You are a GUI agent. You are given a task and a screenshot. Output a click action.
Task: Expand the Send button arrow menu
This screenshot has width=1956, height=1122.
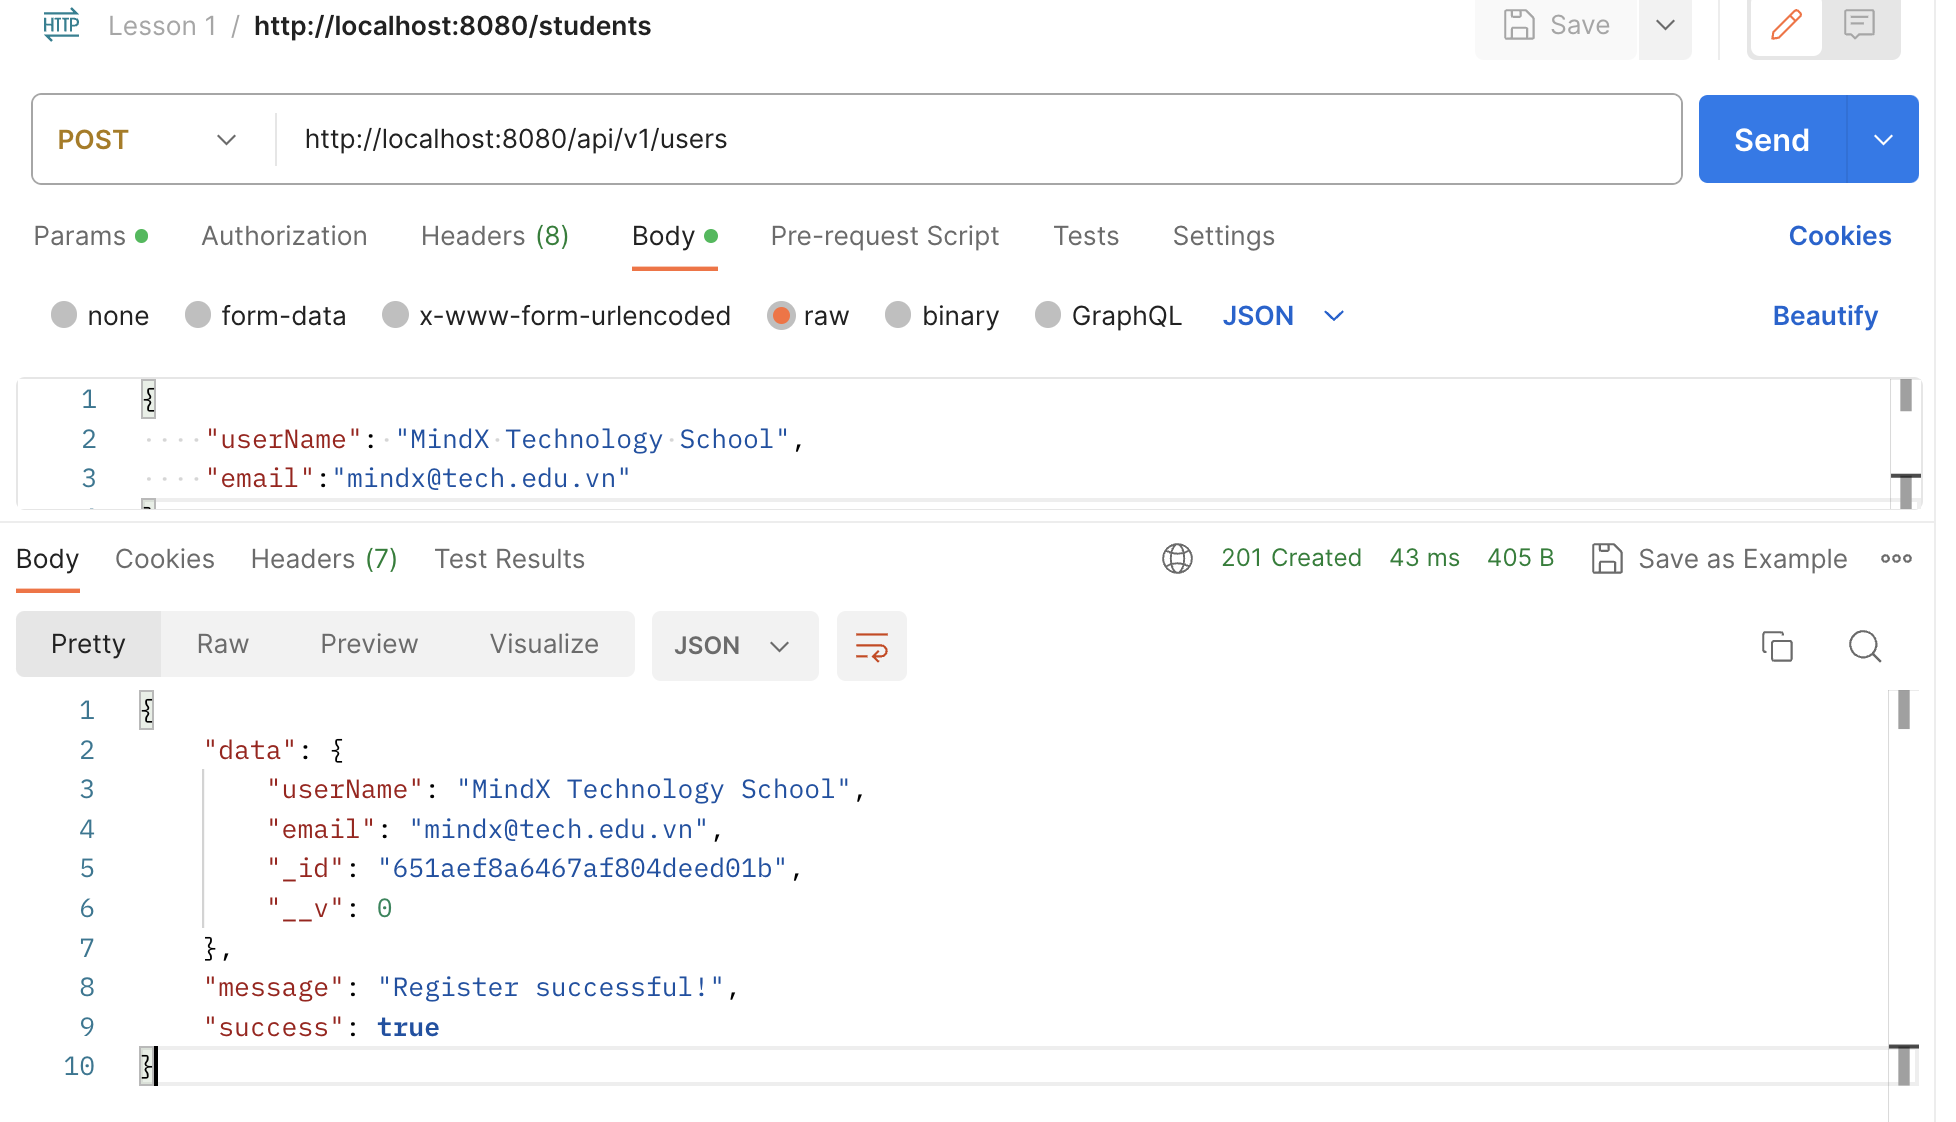coord(1883,140)
